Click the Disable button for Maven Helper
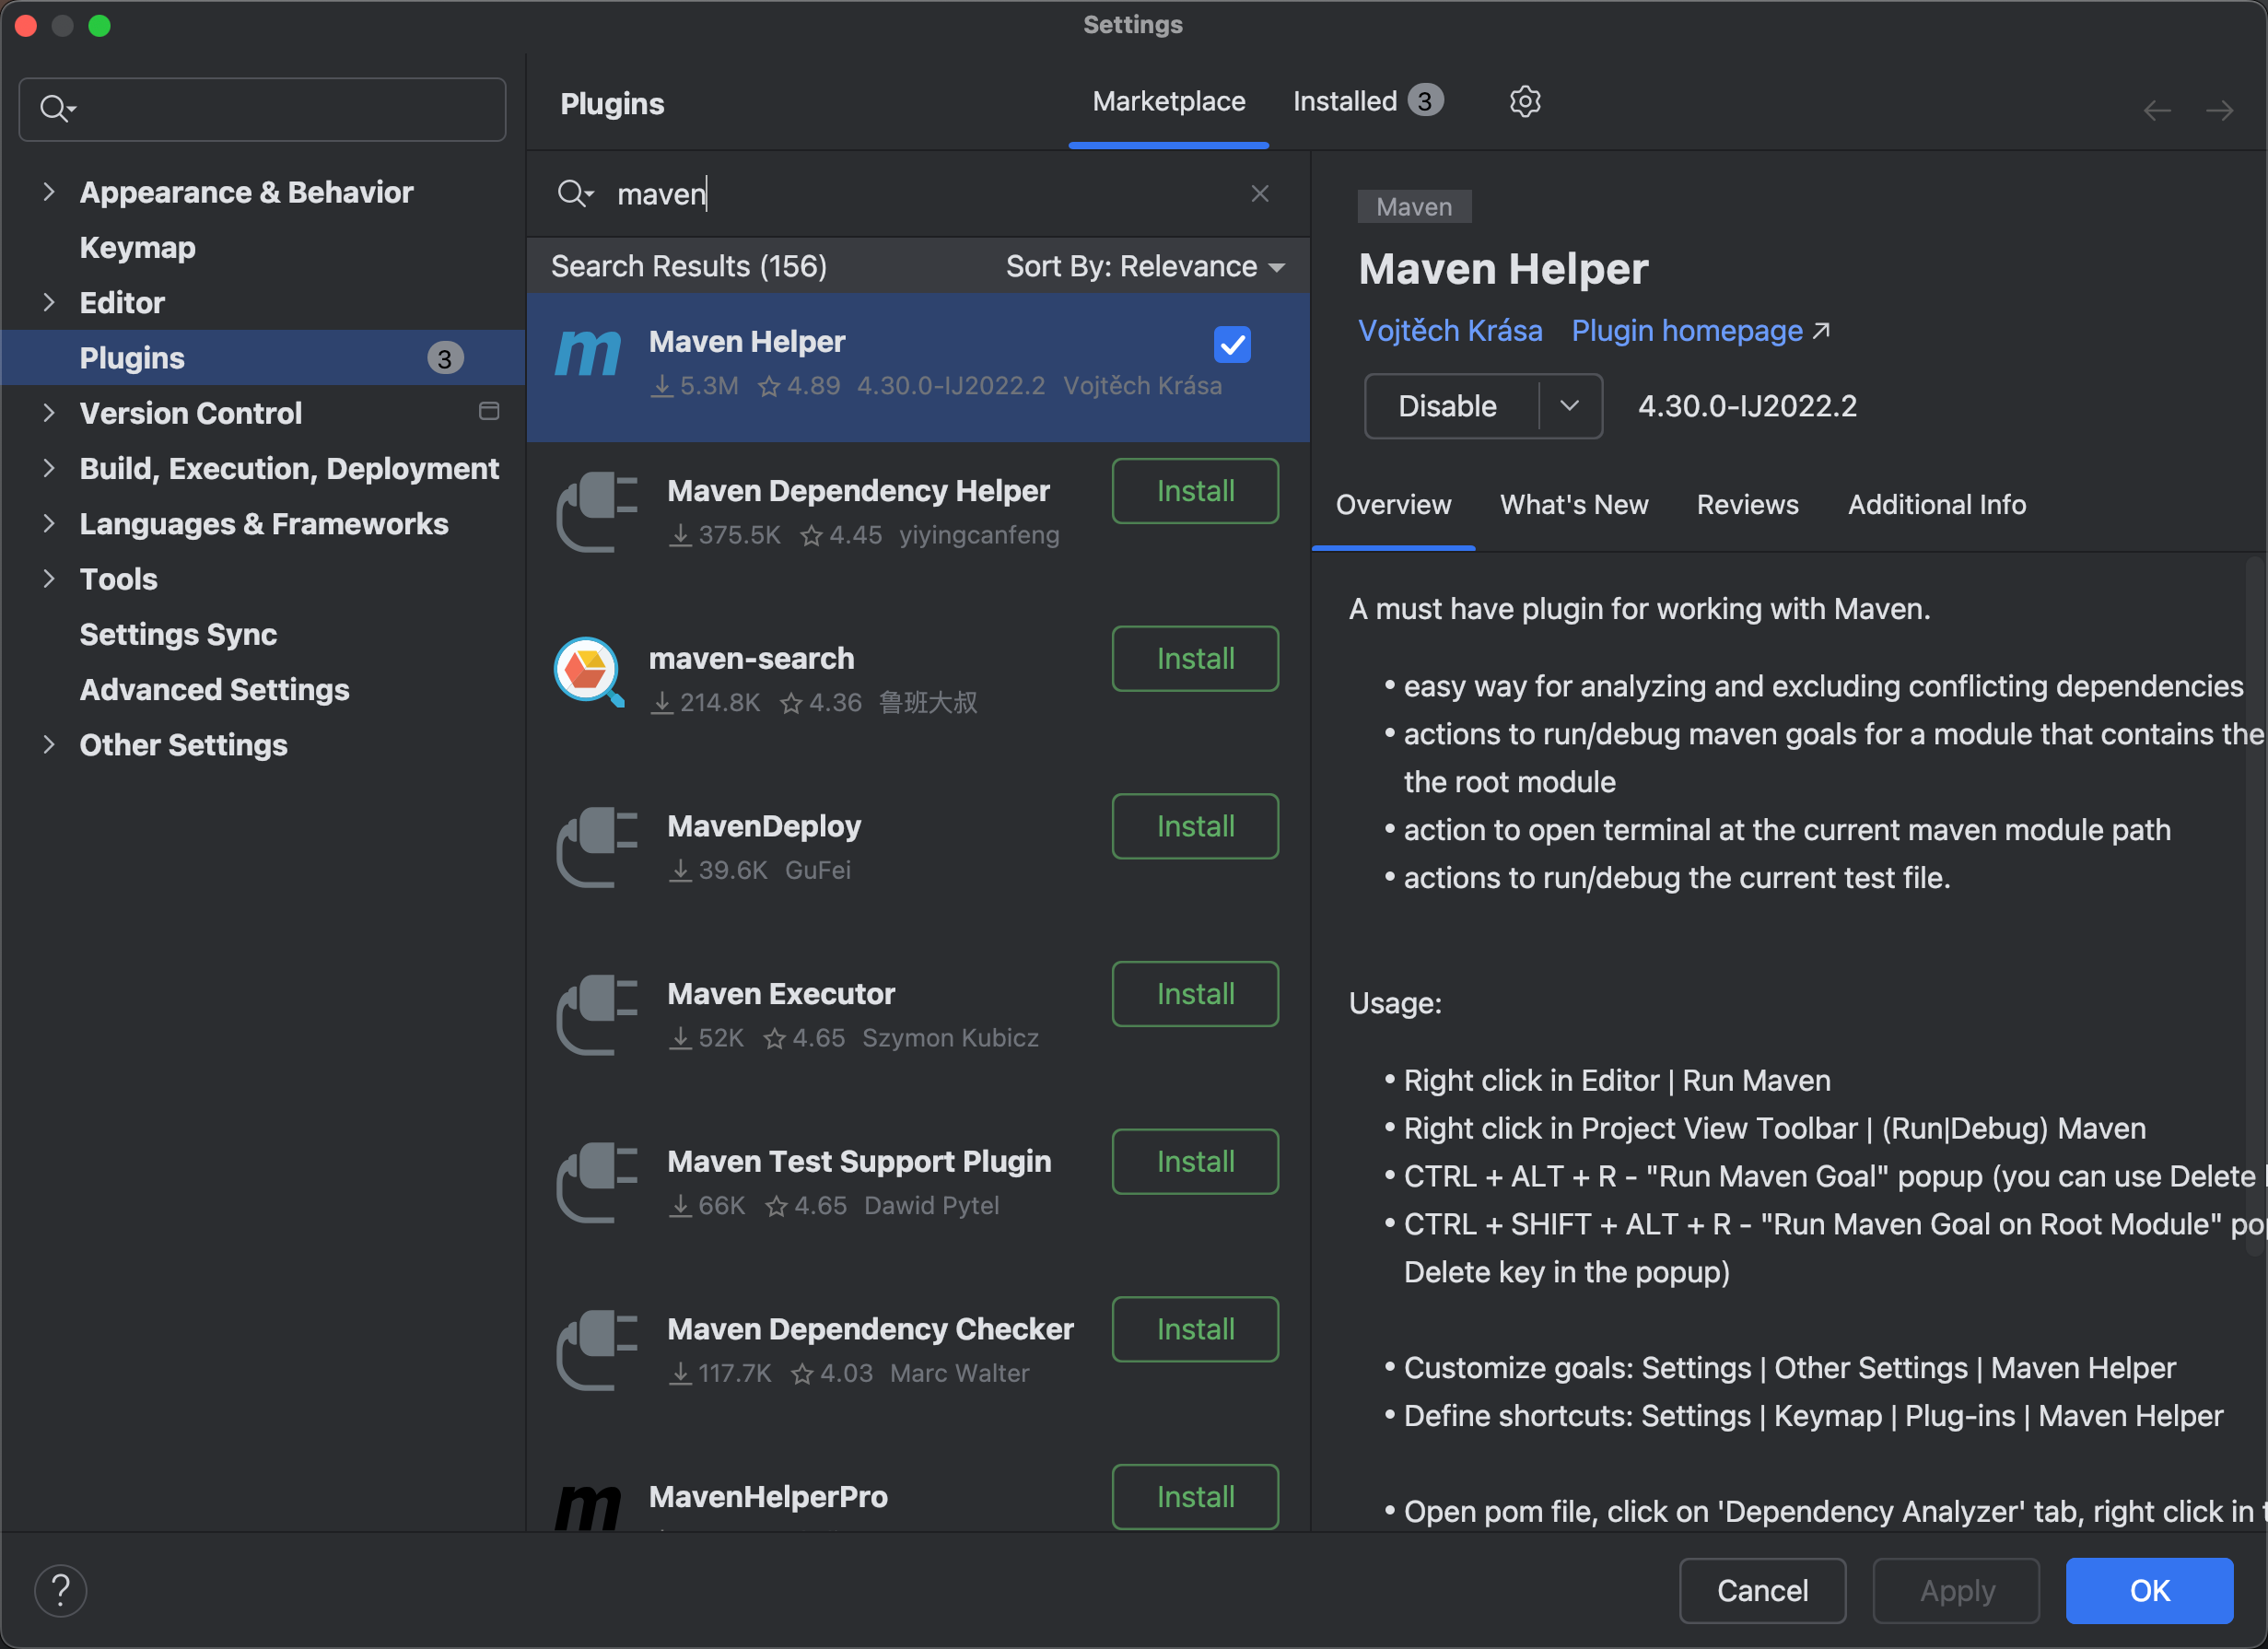The width and height of the screenshot is (2268, 1649). [1448, 406]
